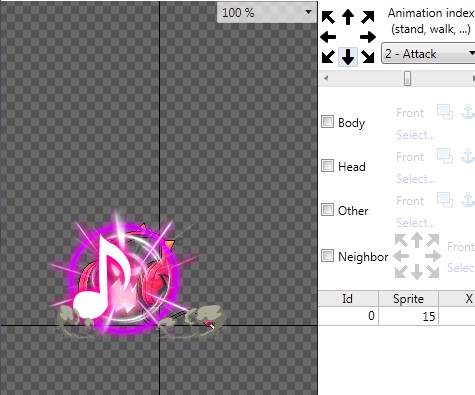Open the 2 - Attack animation dropdown

click(429, 53)
